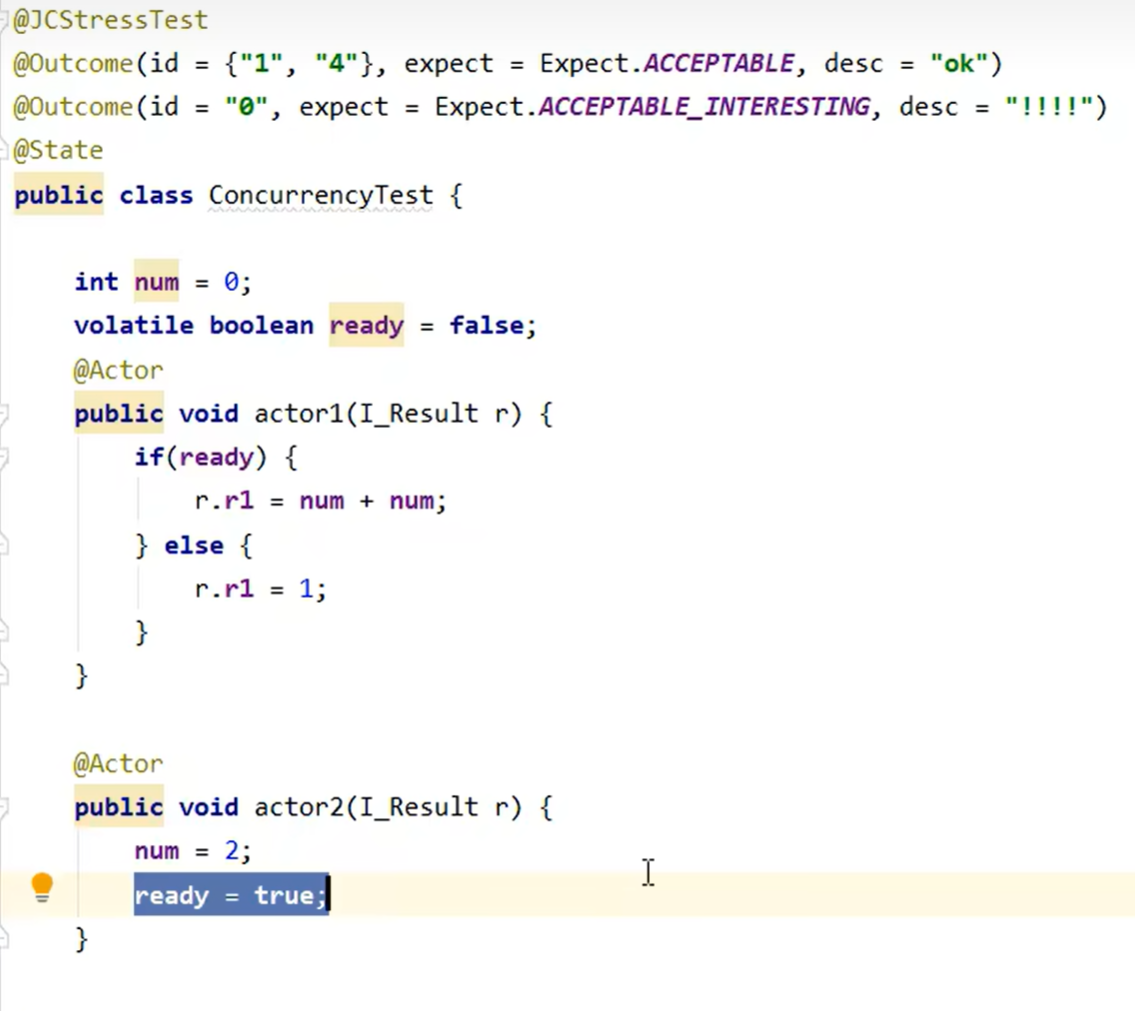The width and height of the screenshot is (1135, 1011).
Task: Click the @JCStressTest annotation
Action: (x=111, y=19)
